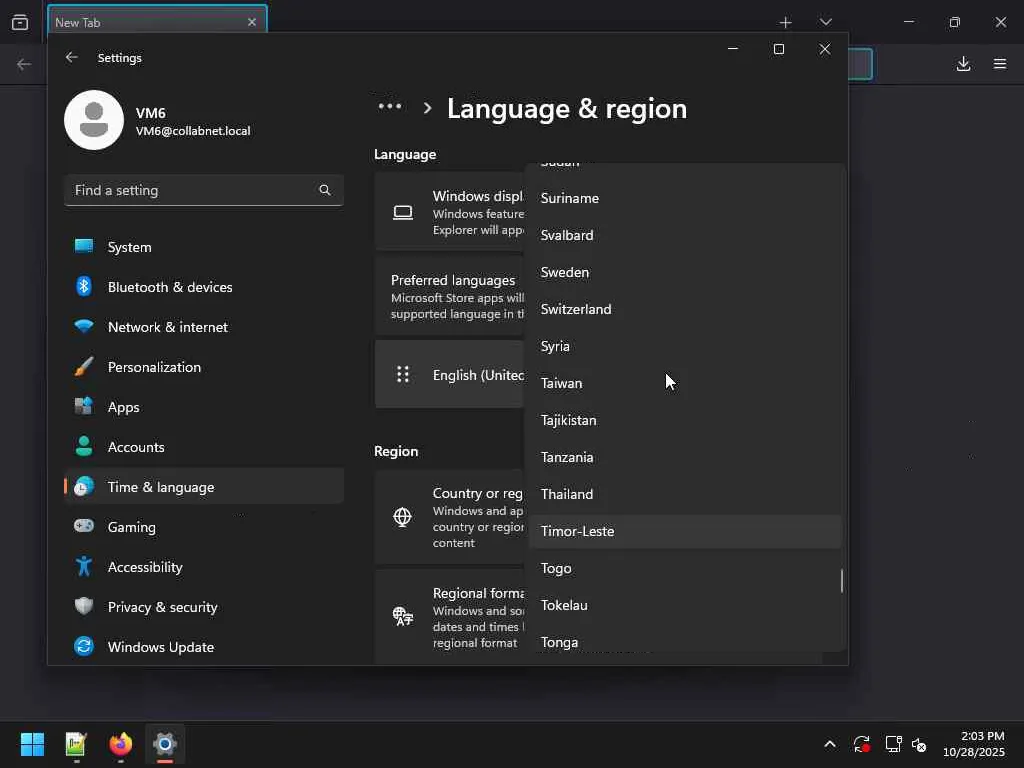Click the browser back arrow

[24, 64]
